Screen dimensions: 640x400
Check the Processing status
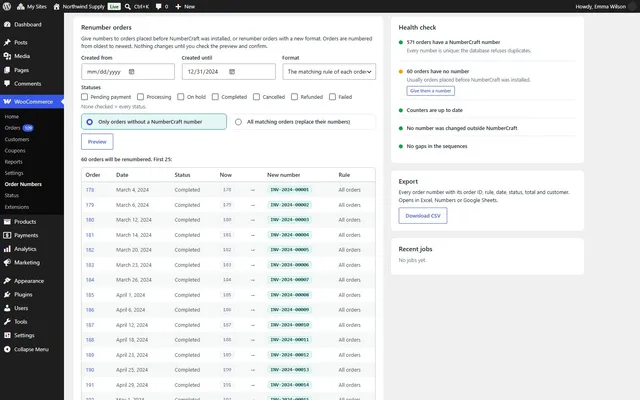[140, 97]
